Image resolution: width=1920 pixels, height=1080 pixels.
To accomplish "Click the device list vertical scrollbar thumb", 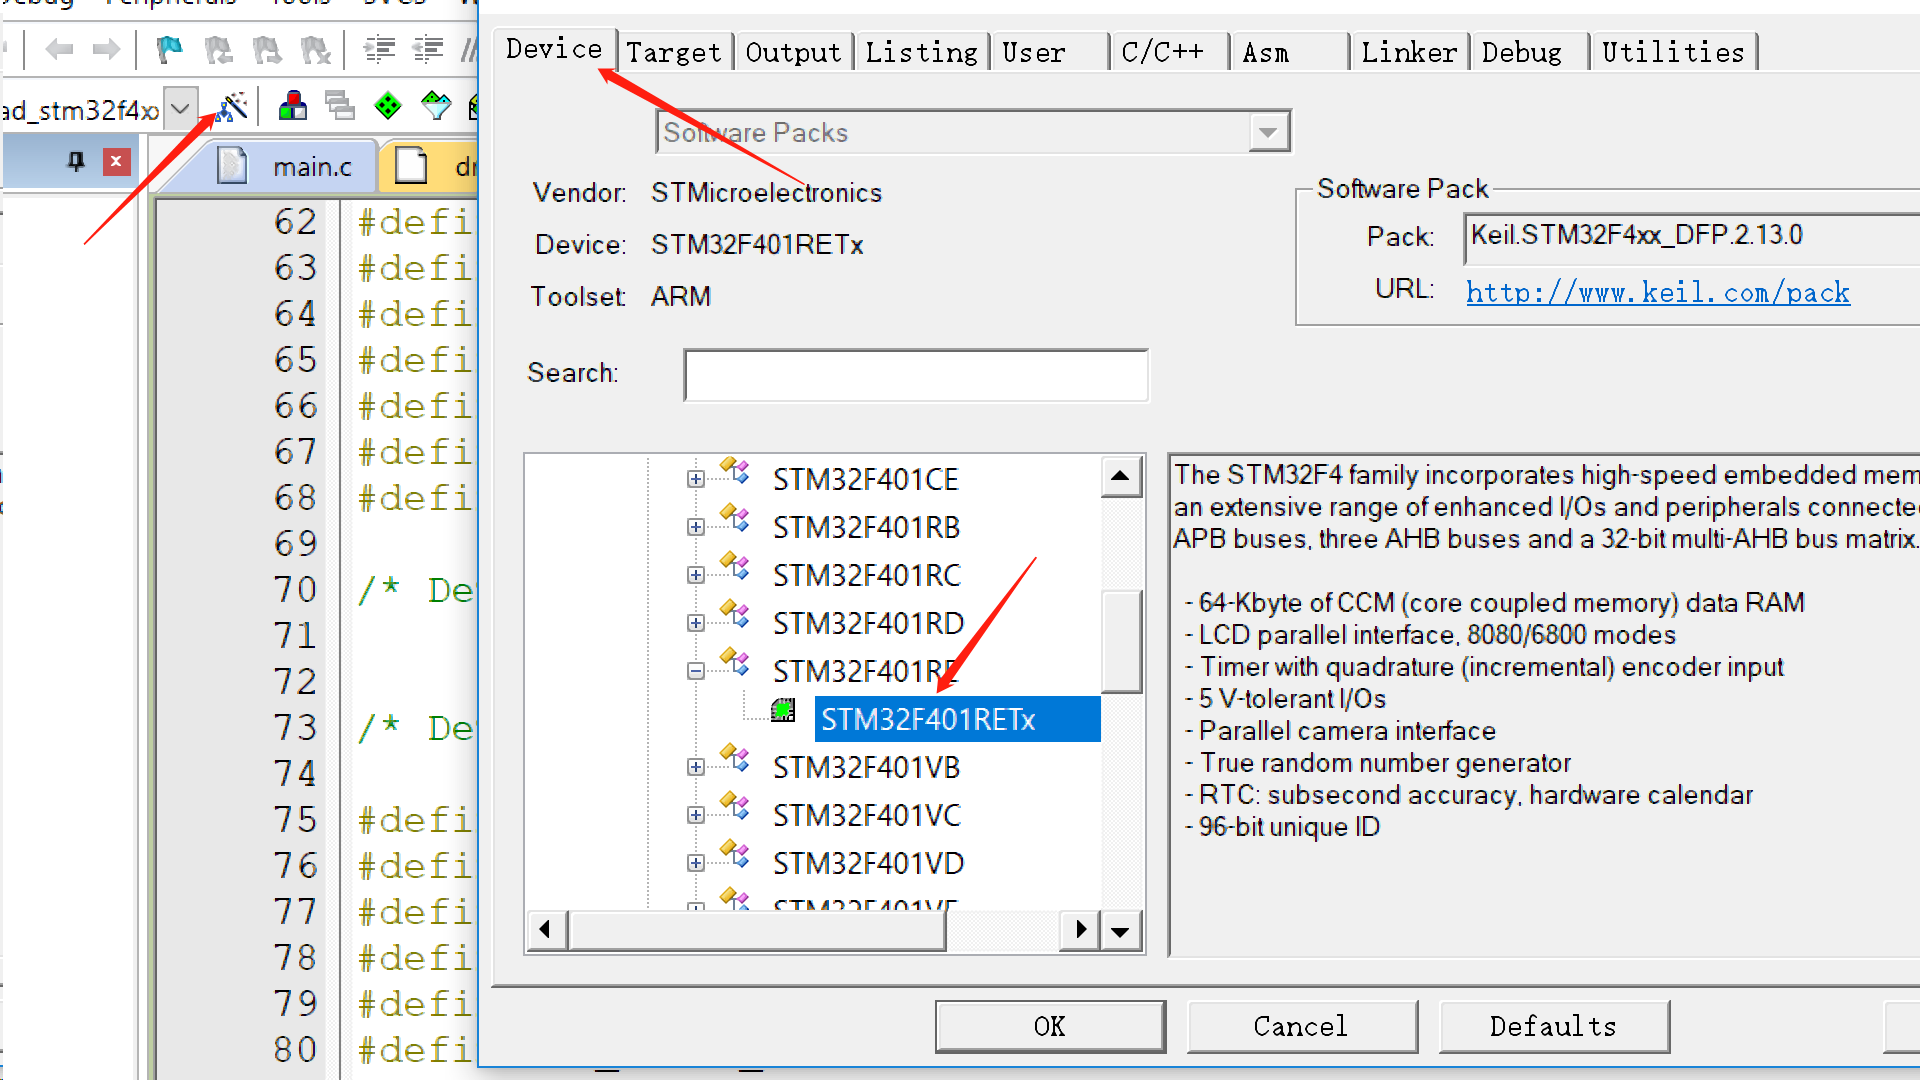I will 1121,640.
